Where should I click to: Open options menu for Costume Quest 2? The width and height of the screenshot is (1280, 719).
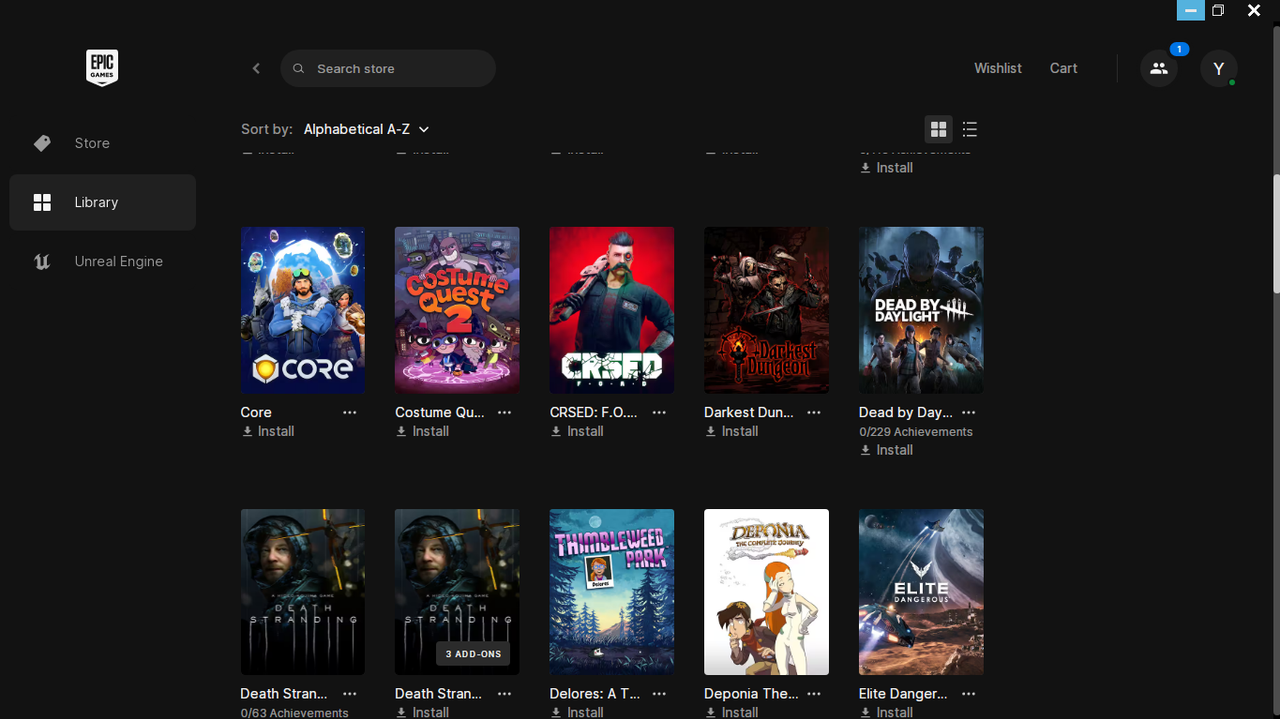[505, 412]
